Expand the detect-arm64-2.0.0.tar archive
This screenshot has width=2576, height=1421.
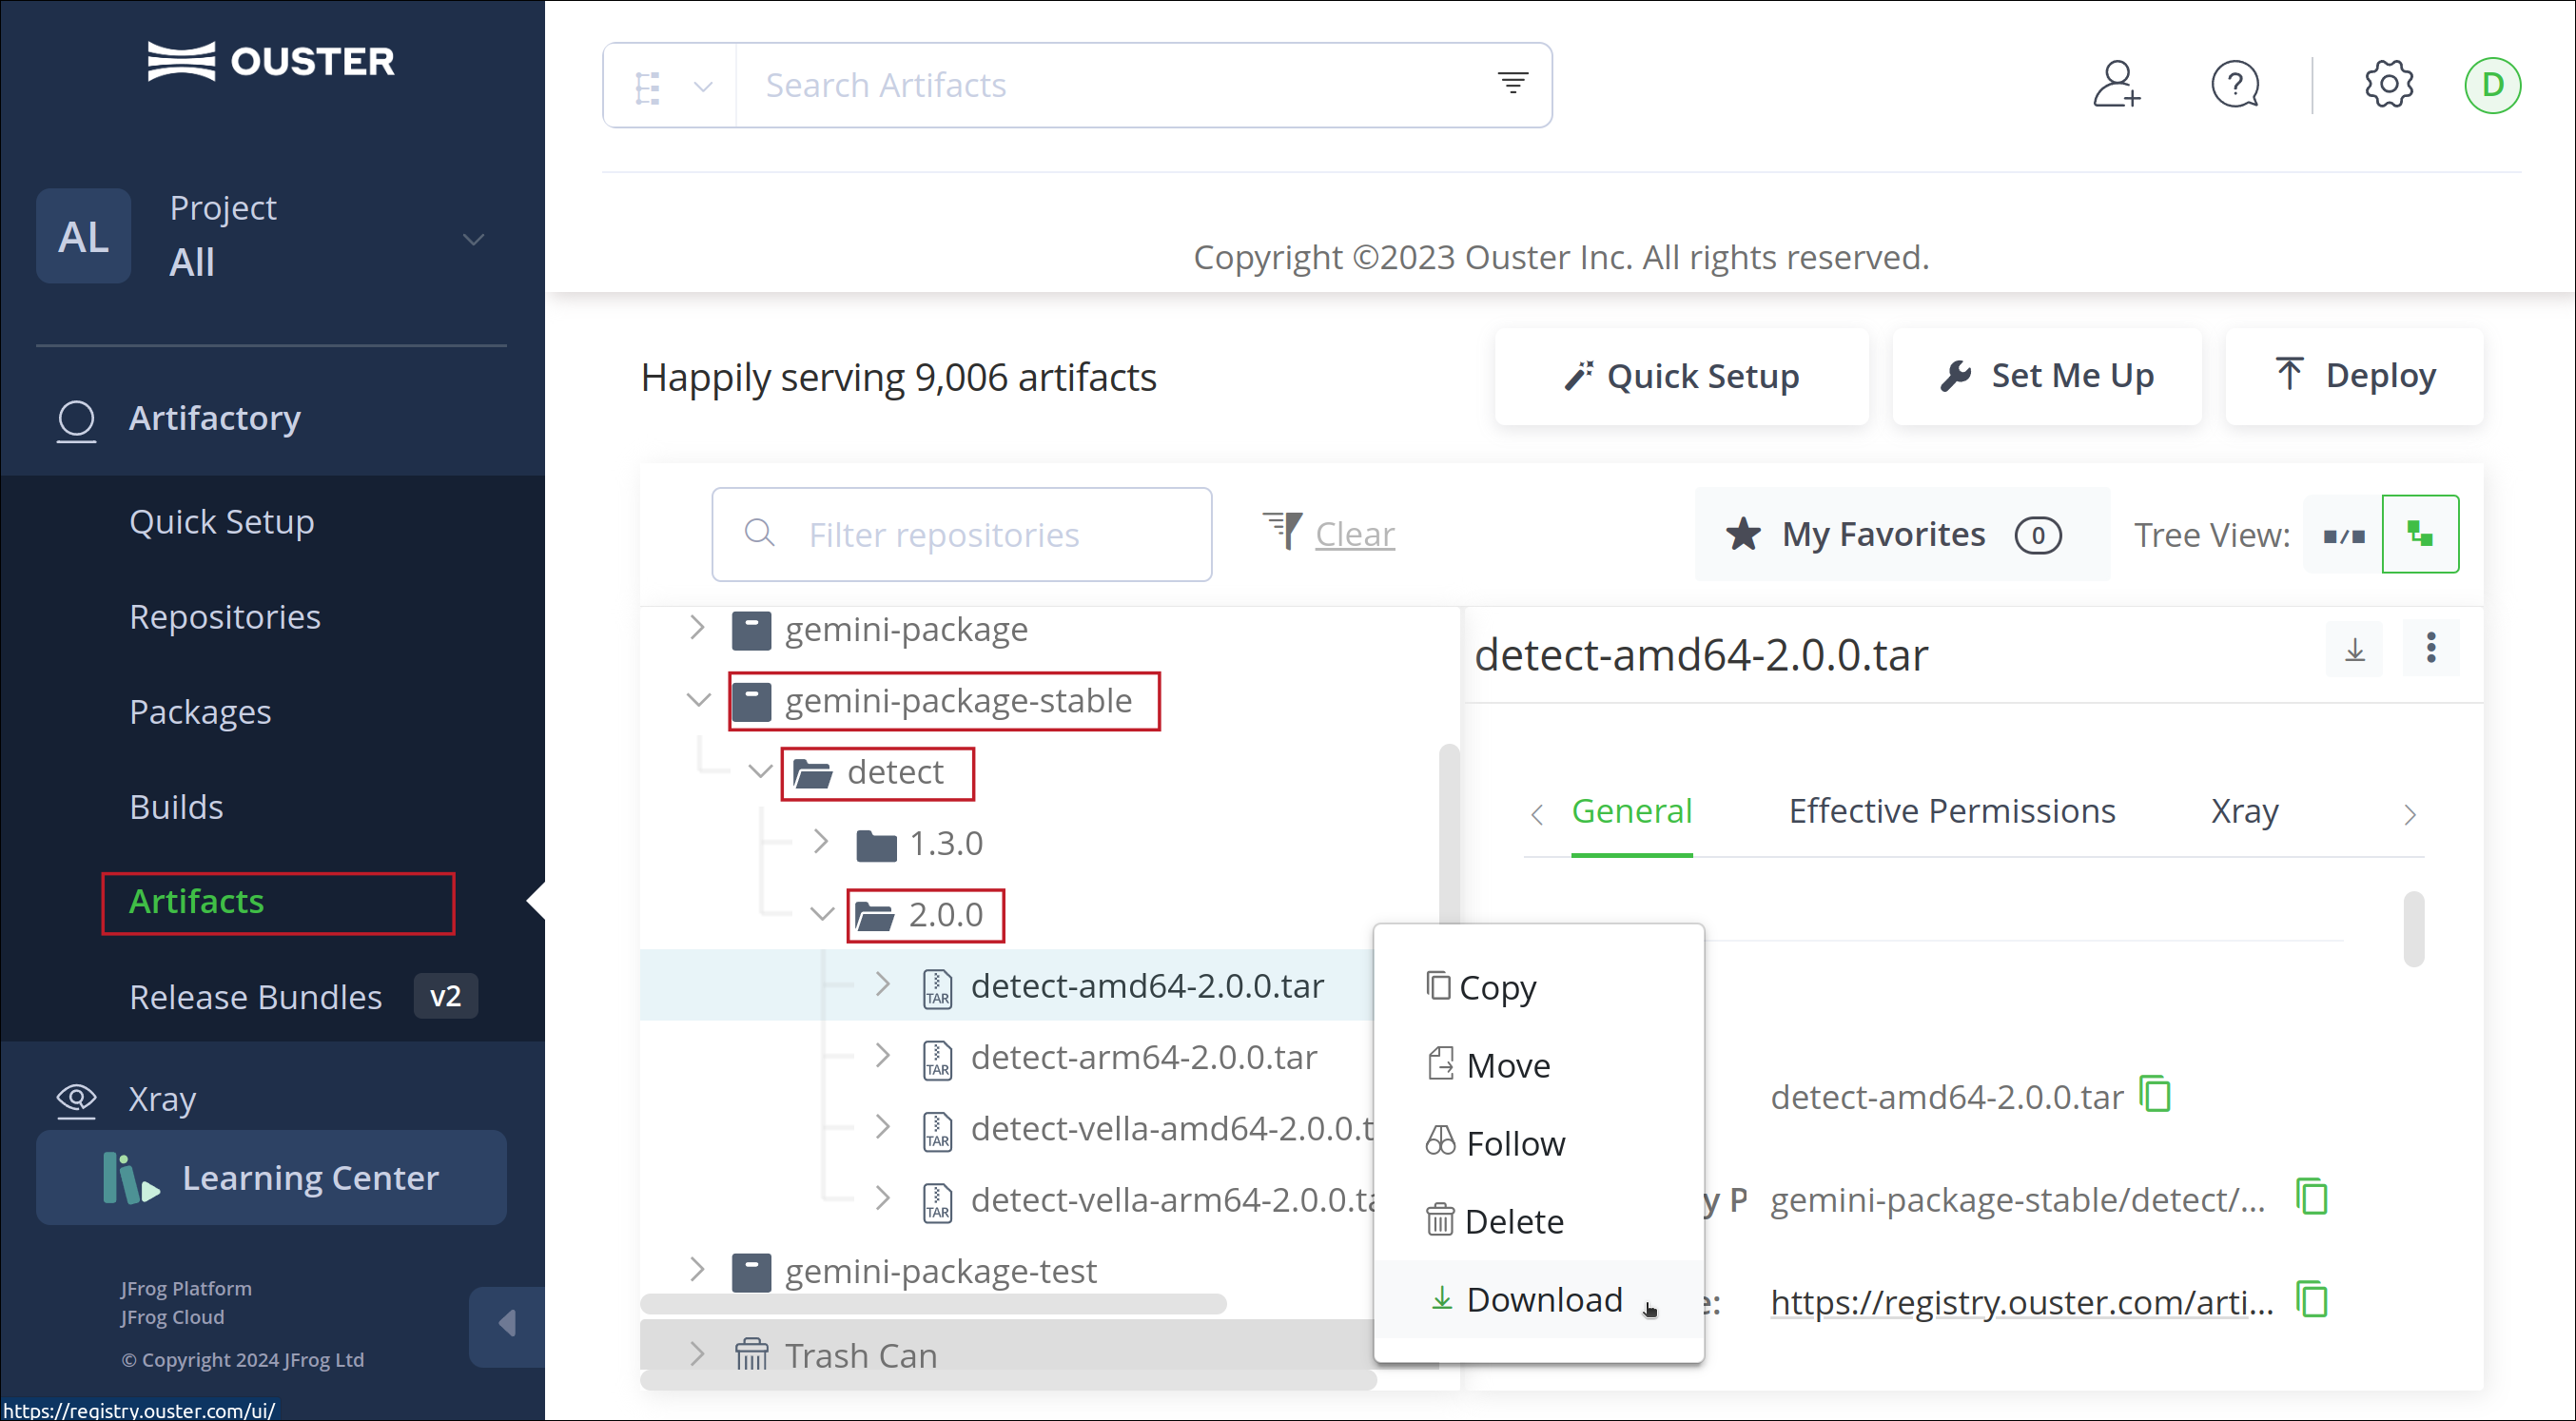pyautogui.click(x=882, y=1056)
